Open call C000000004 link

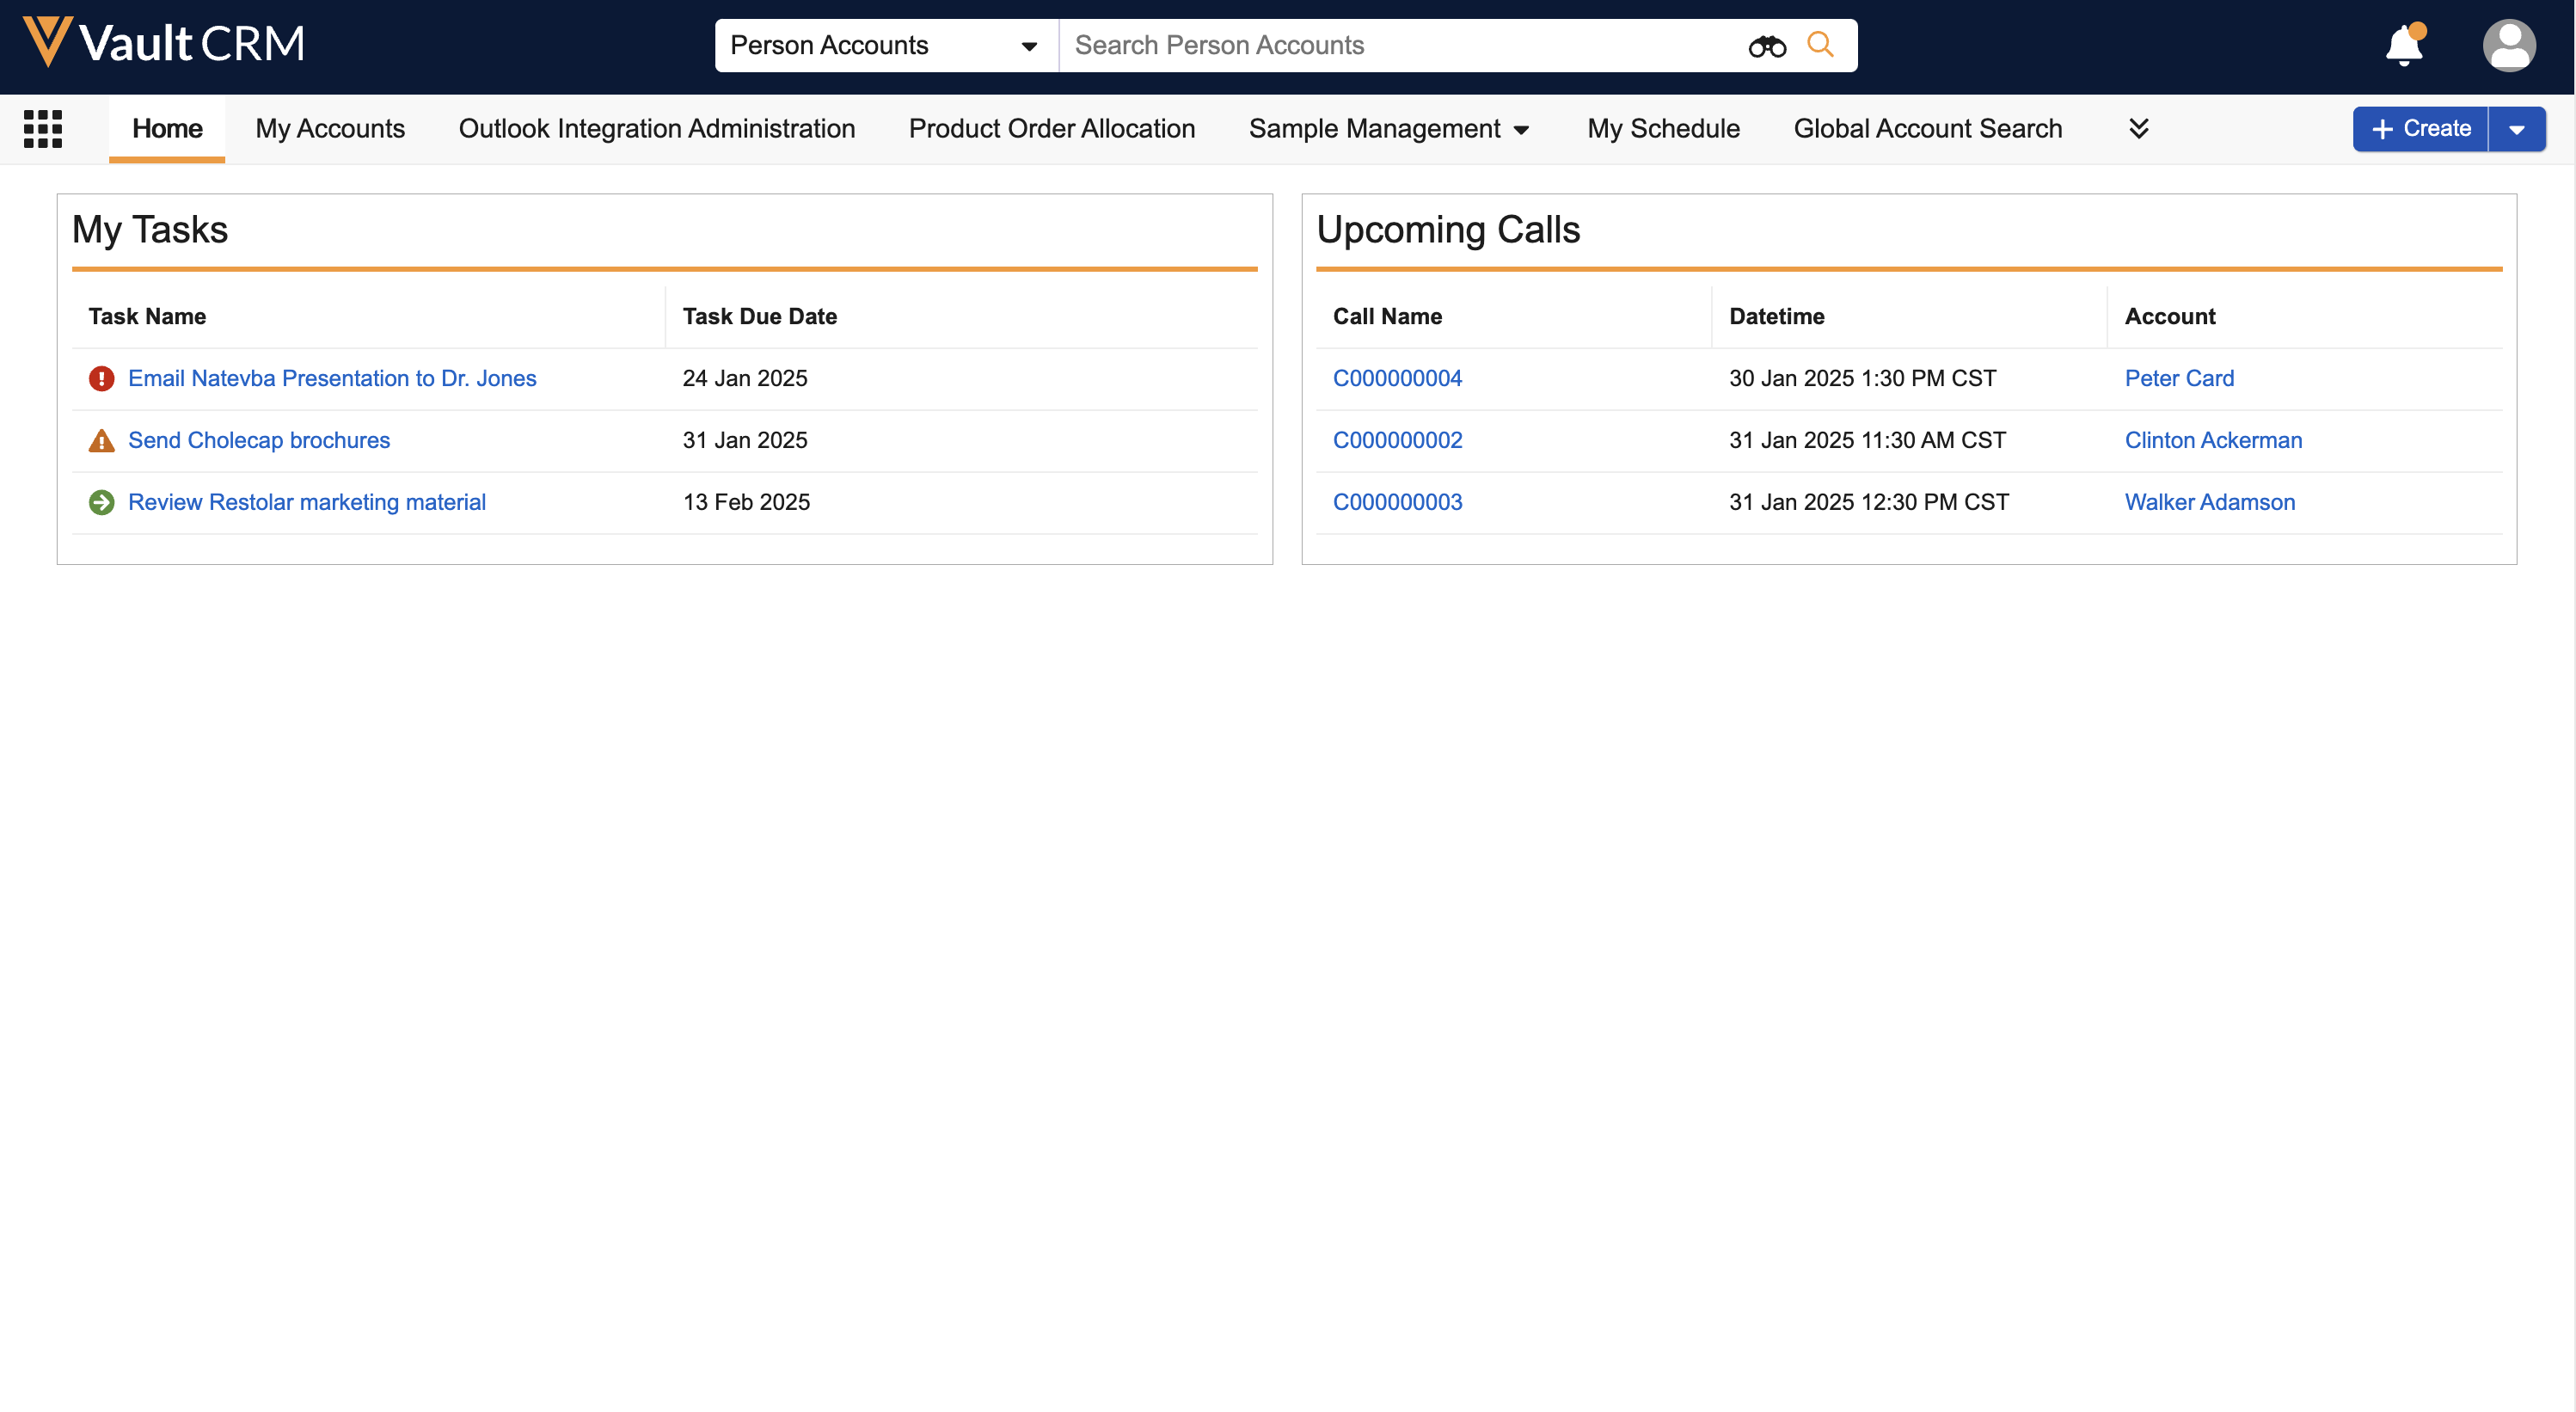pos(1397,379)
